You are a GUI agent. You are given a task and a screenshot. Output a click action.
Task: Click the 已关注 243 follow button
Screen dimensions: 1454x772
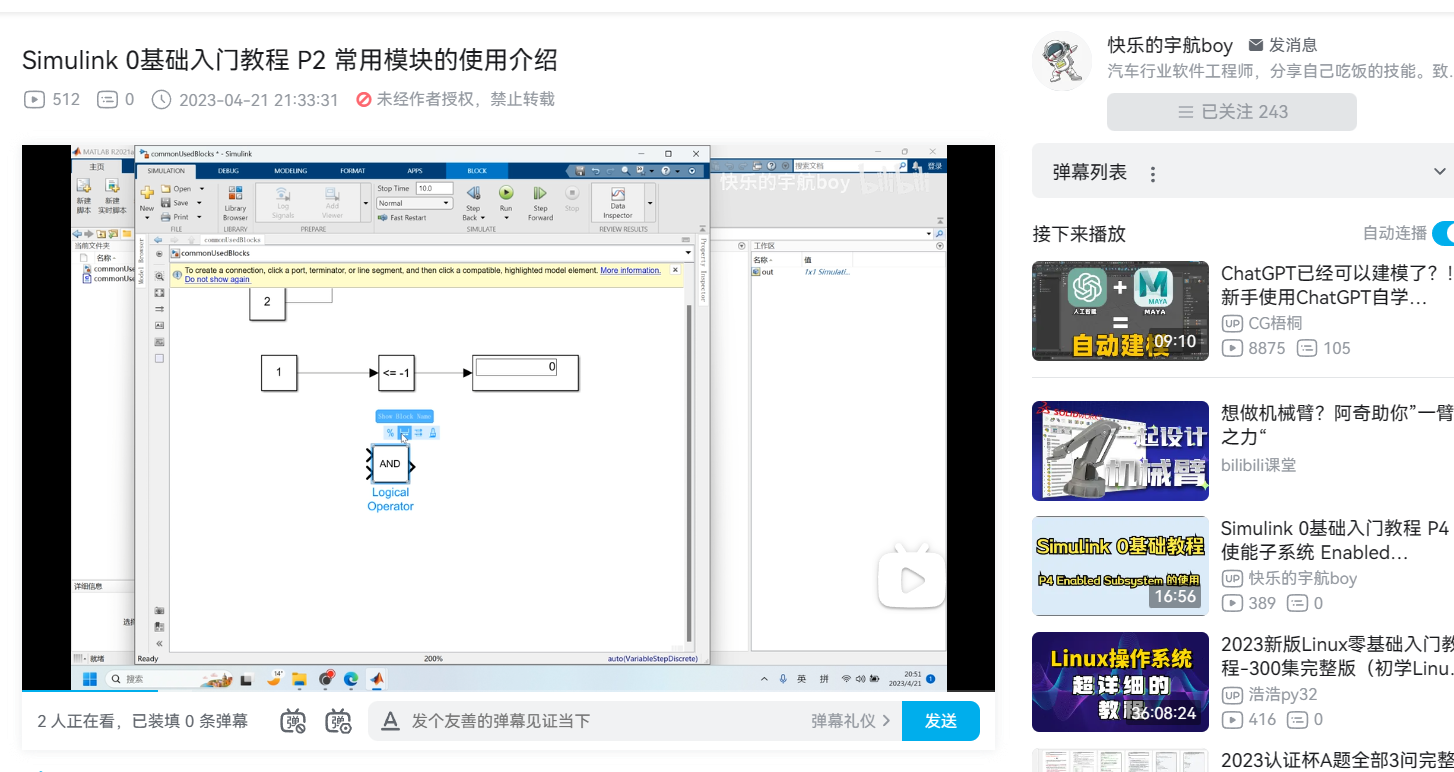(x=1232, y=112)
